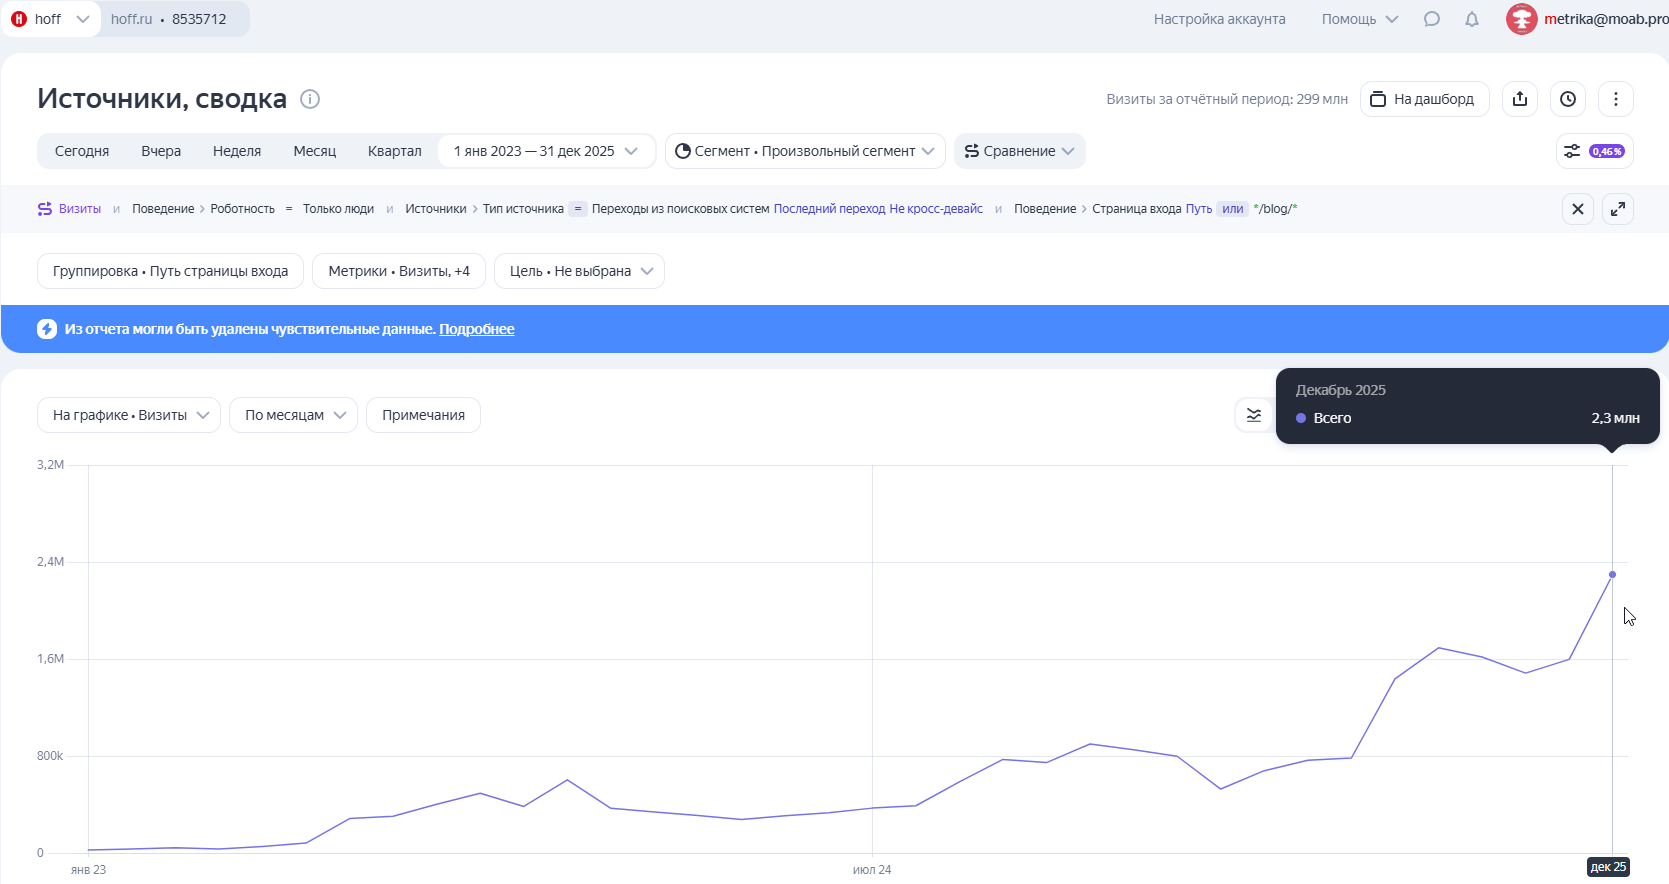Image resolution: width=1669 pixels, height=884 pixels.
Task: Clear the segment conditions with X
Action: coord(1578,209)
